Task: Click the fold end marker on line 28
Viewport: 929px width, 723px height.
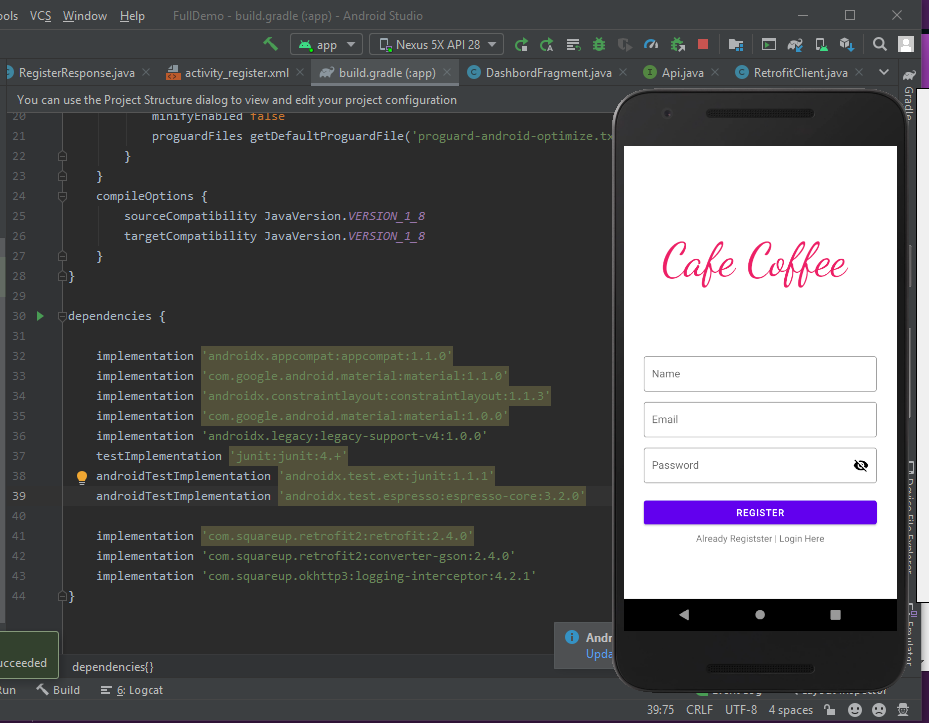Action: (x=62, y=276)
